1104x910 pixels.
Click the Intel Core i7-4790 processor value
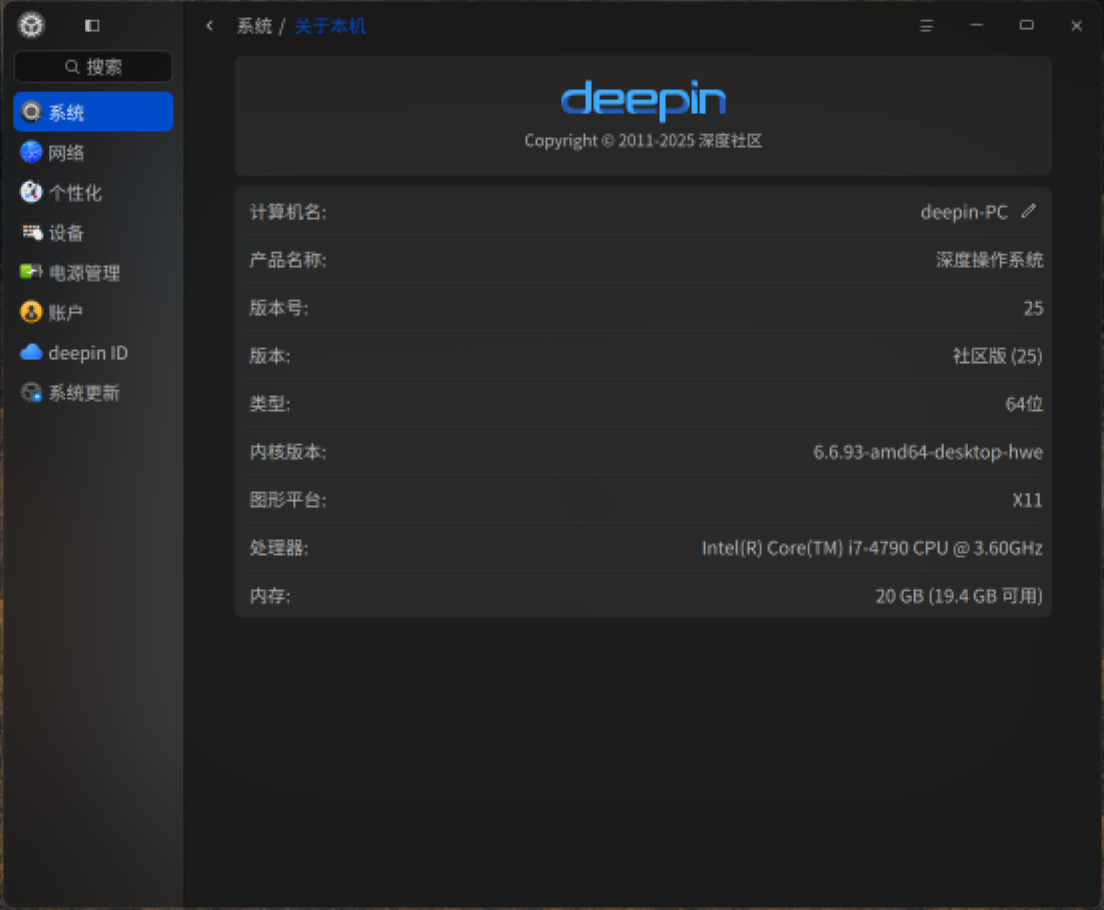point(872,548)
